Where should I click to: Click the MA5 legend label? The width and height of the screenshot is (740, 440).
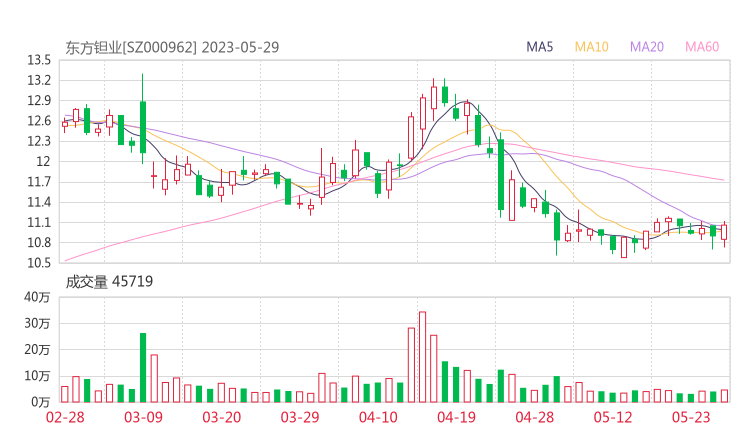pos(539,47)
